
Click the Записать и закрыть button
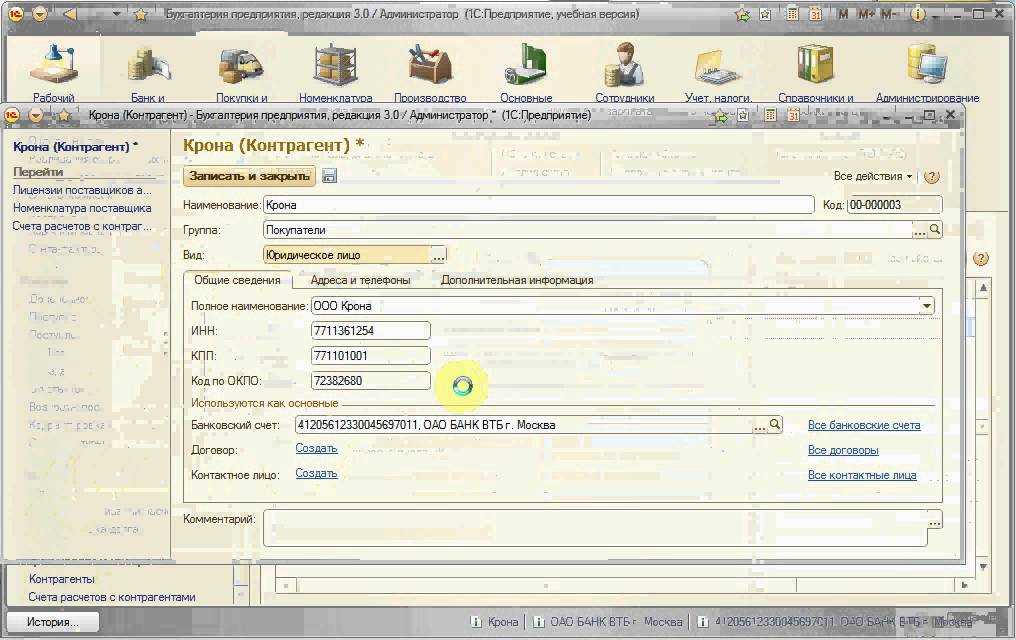[249, 176]
